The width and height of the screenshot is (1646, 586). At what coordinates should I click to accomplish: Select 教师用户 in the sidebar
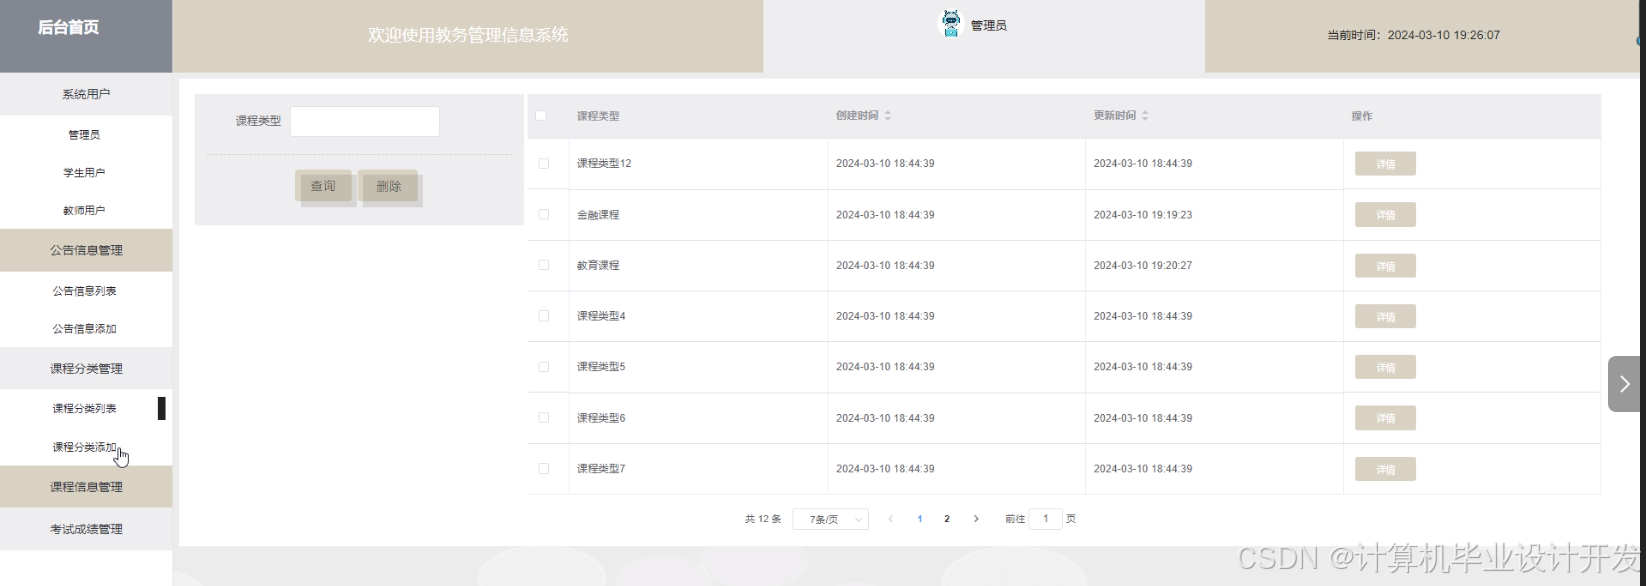(84, 211)
